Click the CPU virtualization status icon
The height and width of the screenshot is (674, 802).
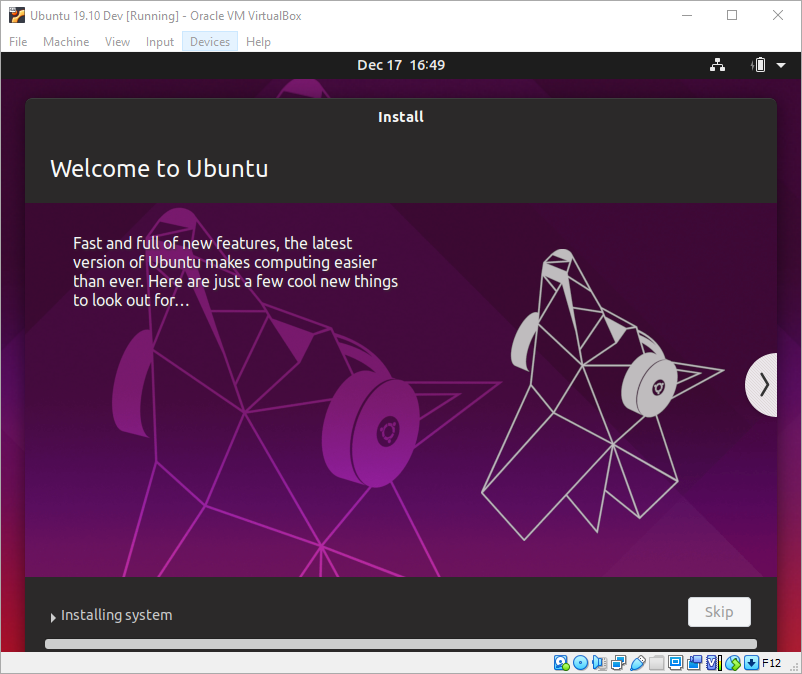click(x=714, y=663)
